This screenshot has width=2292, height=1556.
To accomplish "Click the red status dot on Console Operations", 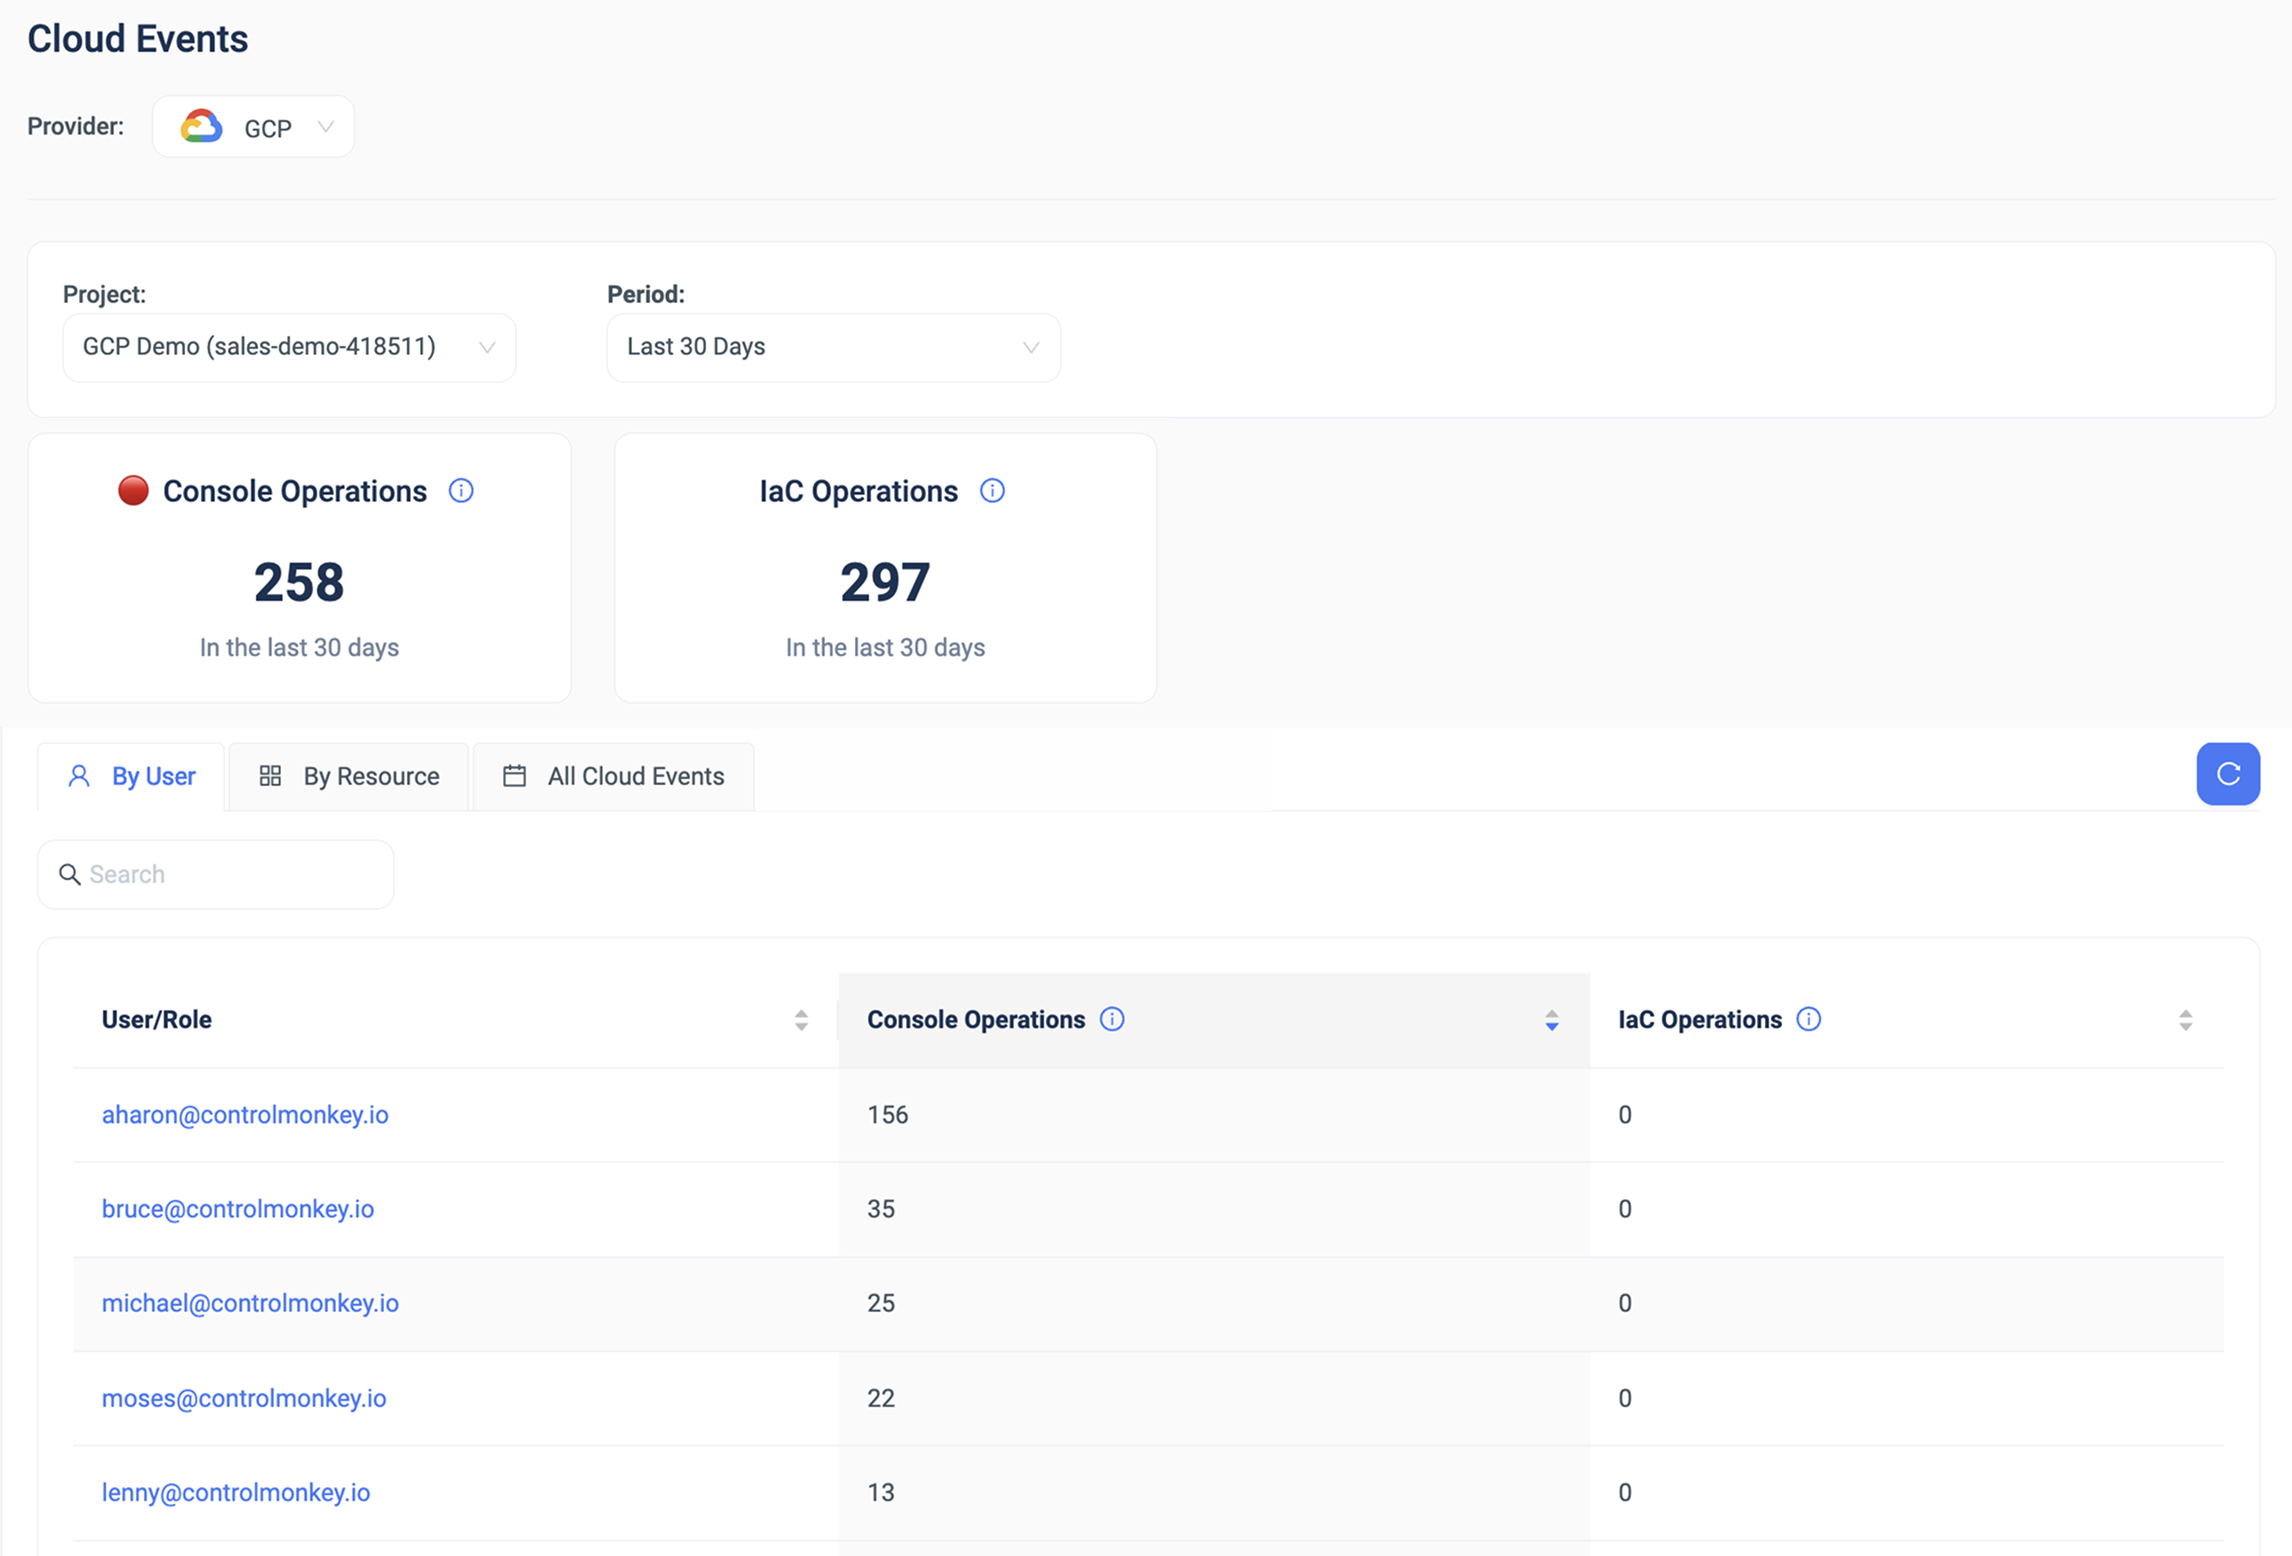I will click(x=133, y=491).
